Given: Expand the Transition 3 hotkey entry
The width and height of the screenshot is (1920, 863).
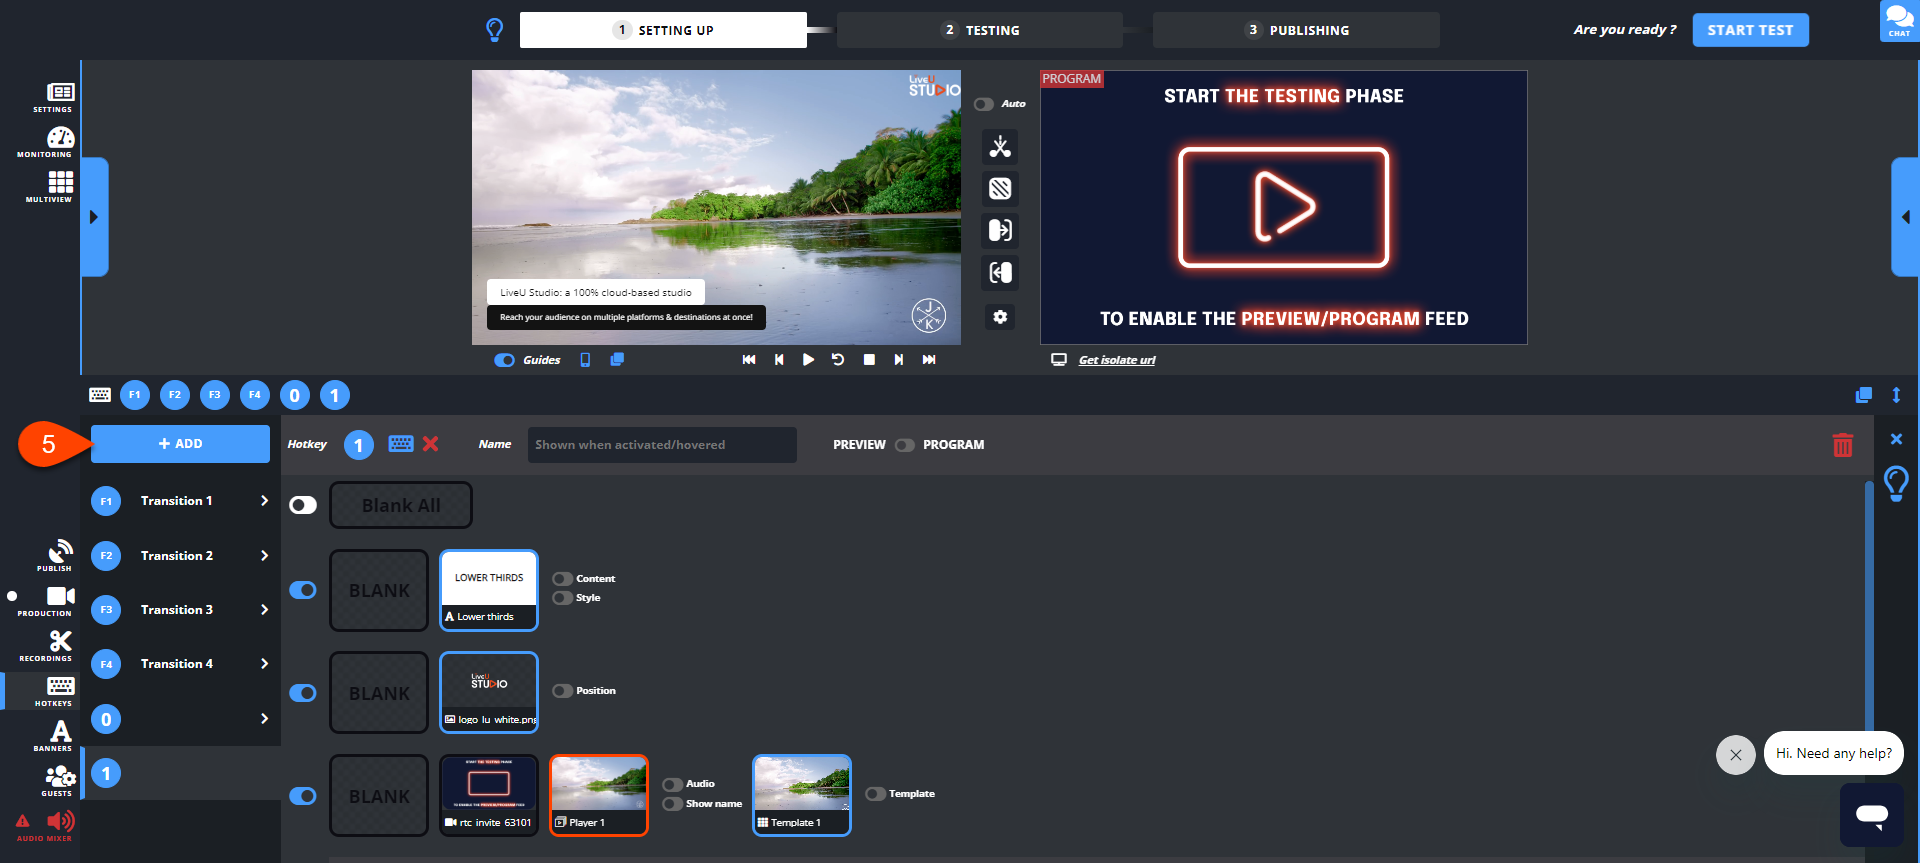Looking at the screenshot, I should [x=264, y=610].
